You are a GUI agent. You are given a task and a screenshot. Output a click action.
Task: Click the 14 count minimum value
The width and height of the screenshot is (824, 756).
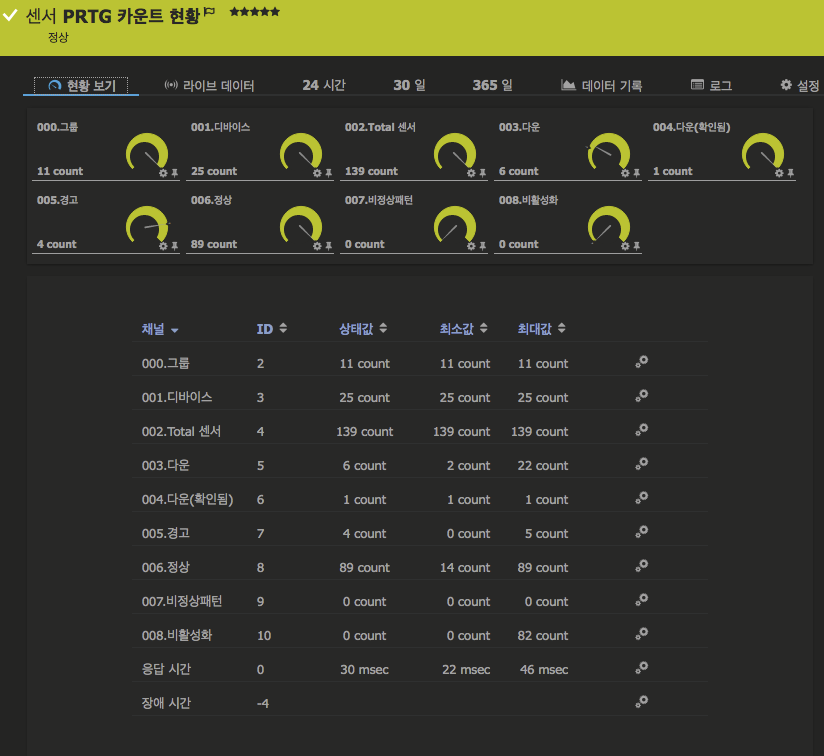coord(465,568)
